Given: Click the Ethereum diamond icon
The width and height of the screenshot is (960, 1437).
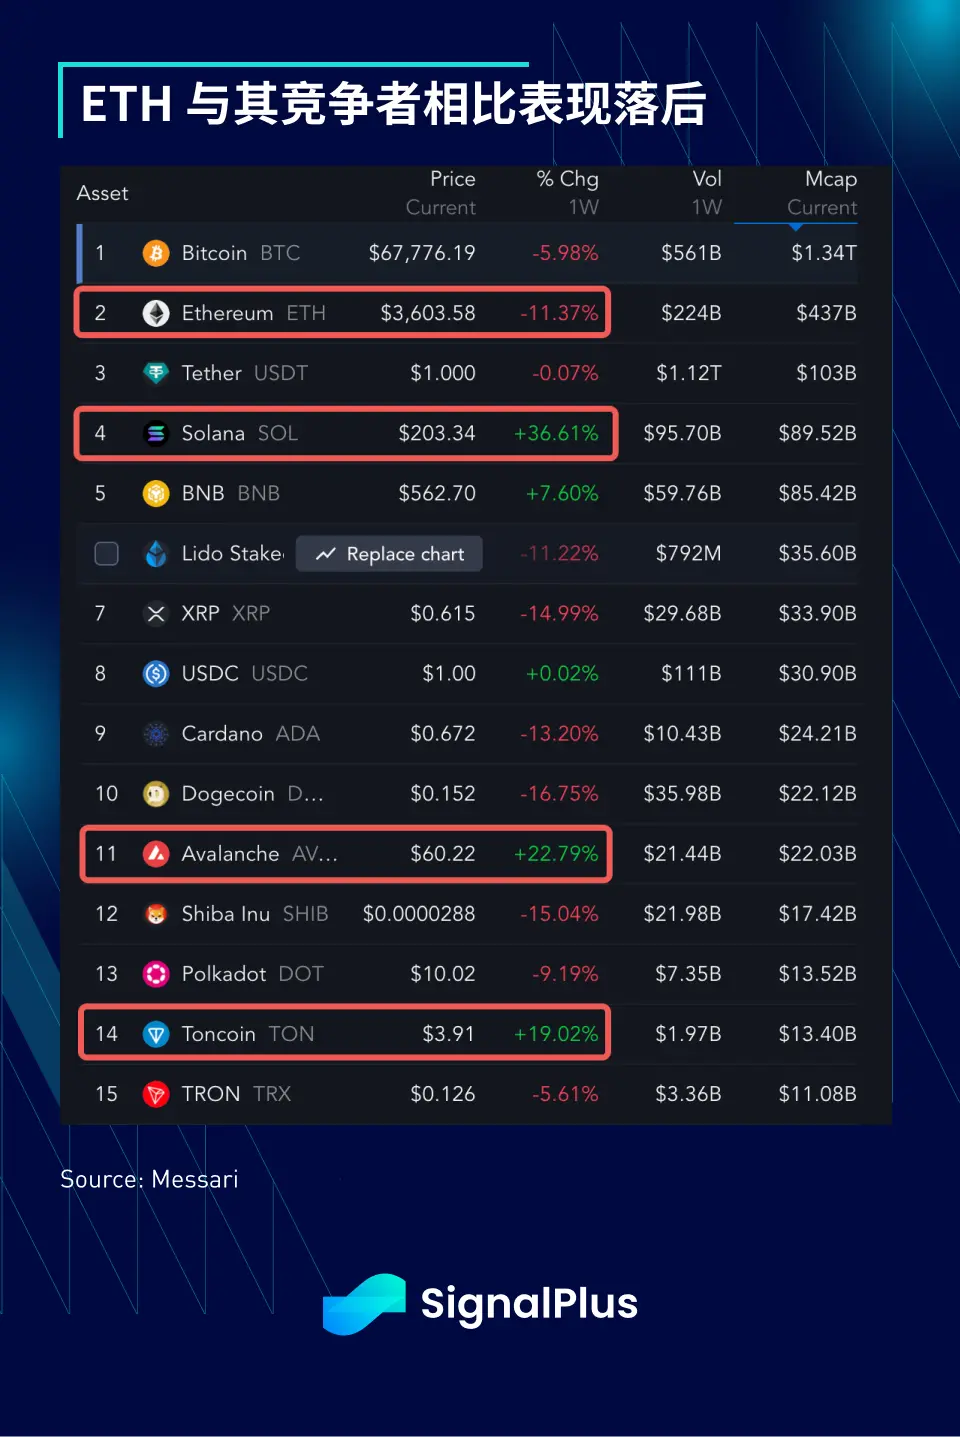Looking at the screenshot, I should (156, 313).
